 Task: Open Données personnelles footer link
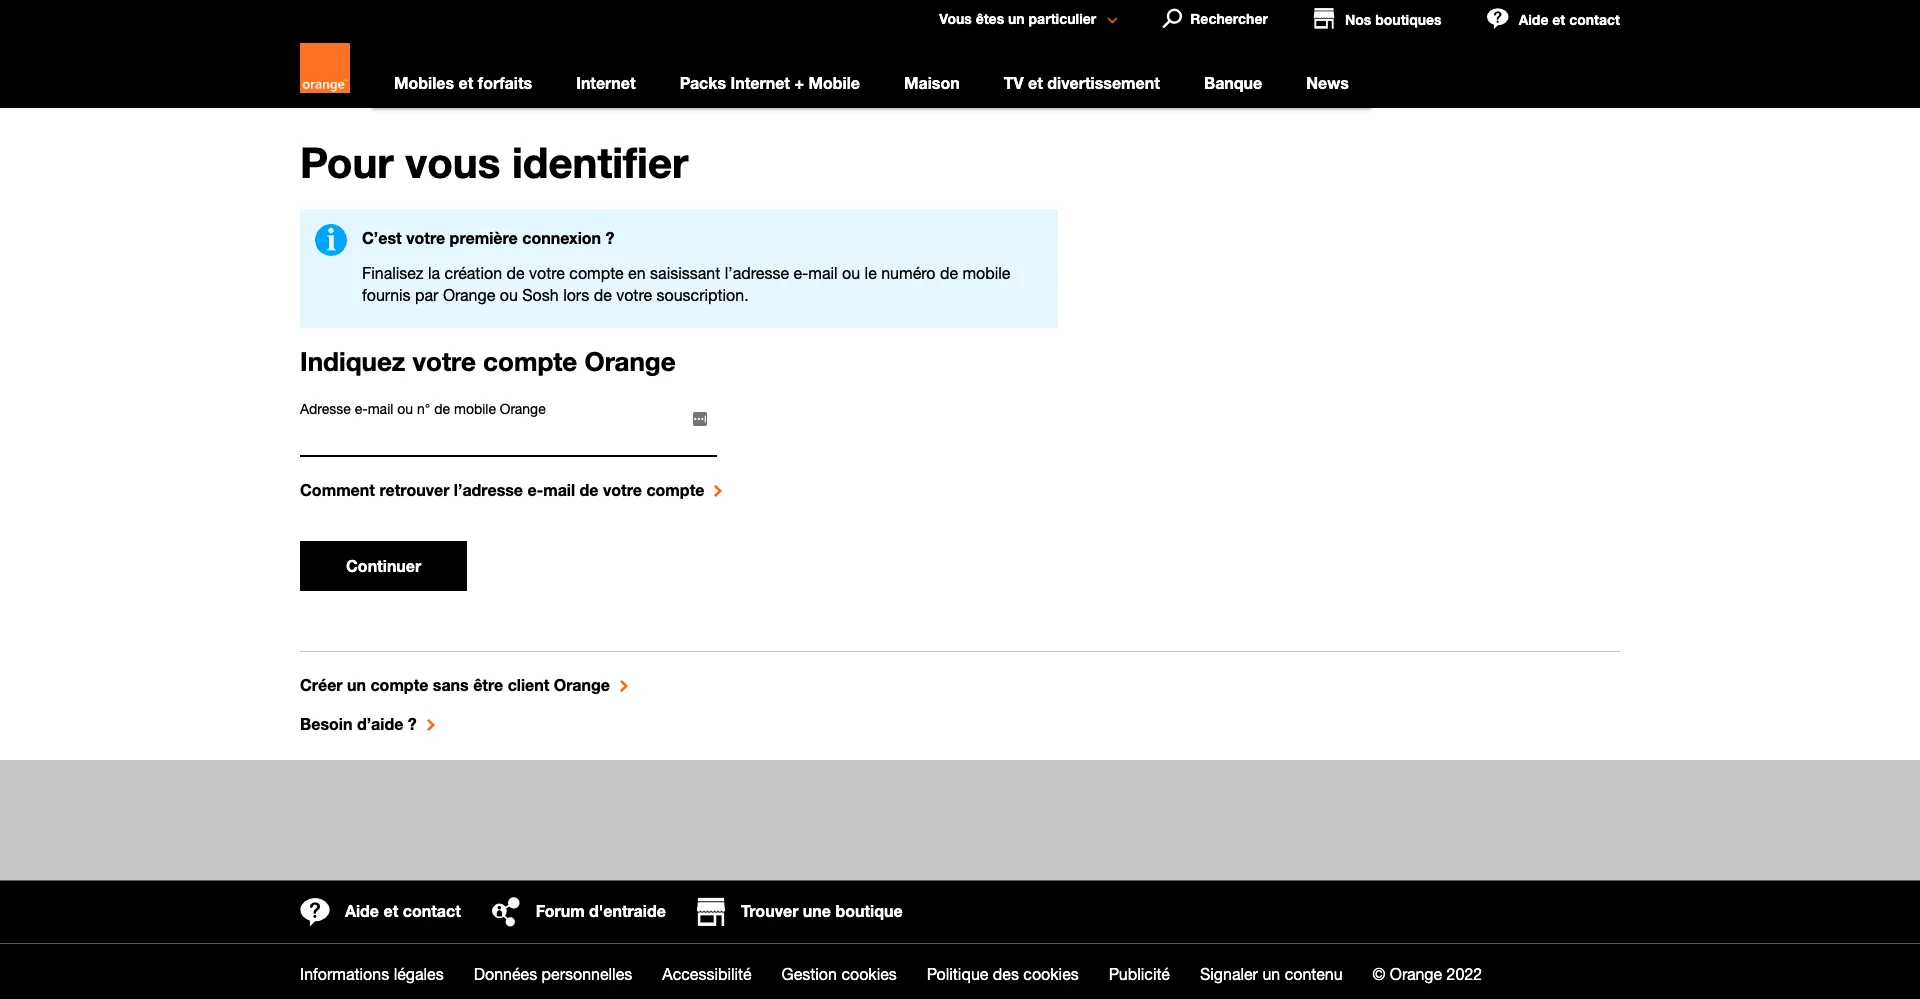coord(553,974)
